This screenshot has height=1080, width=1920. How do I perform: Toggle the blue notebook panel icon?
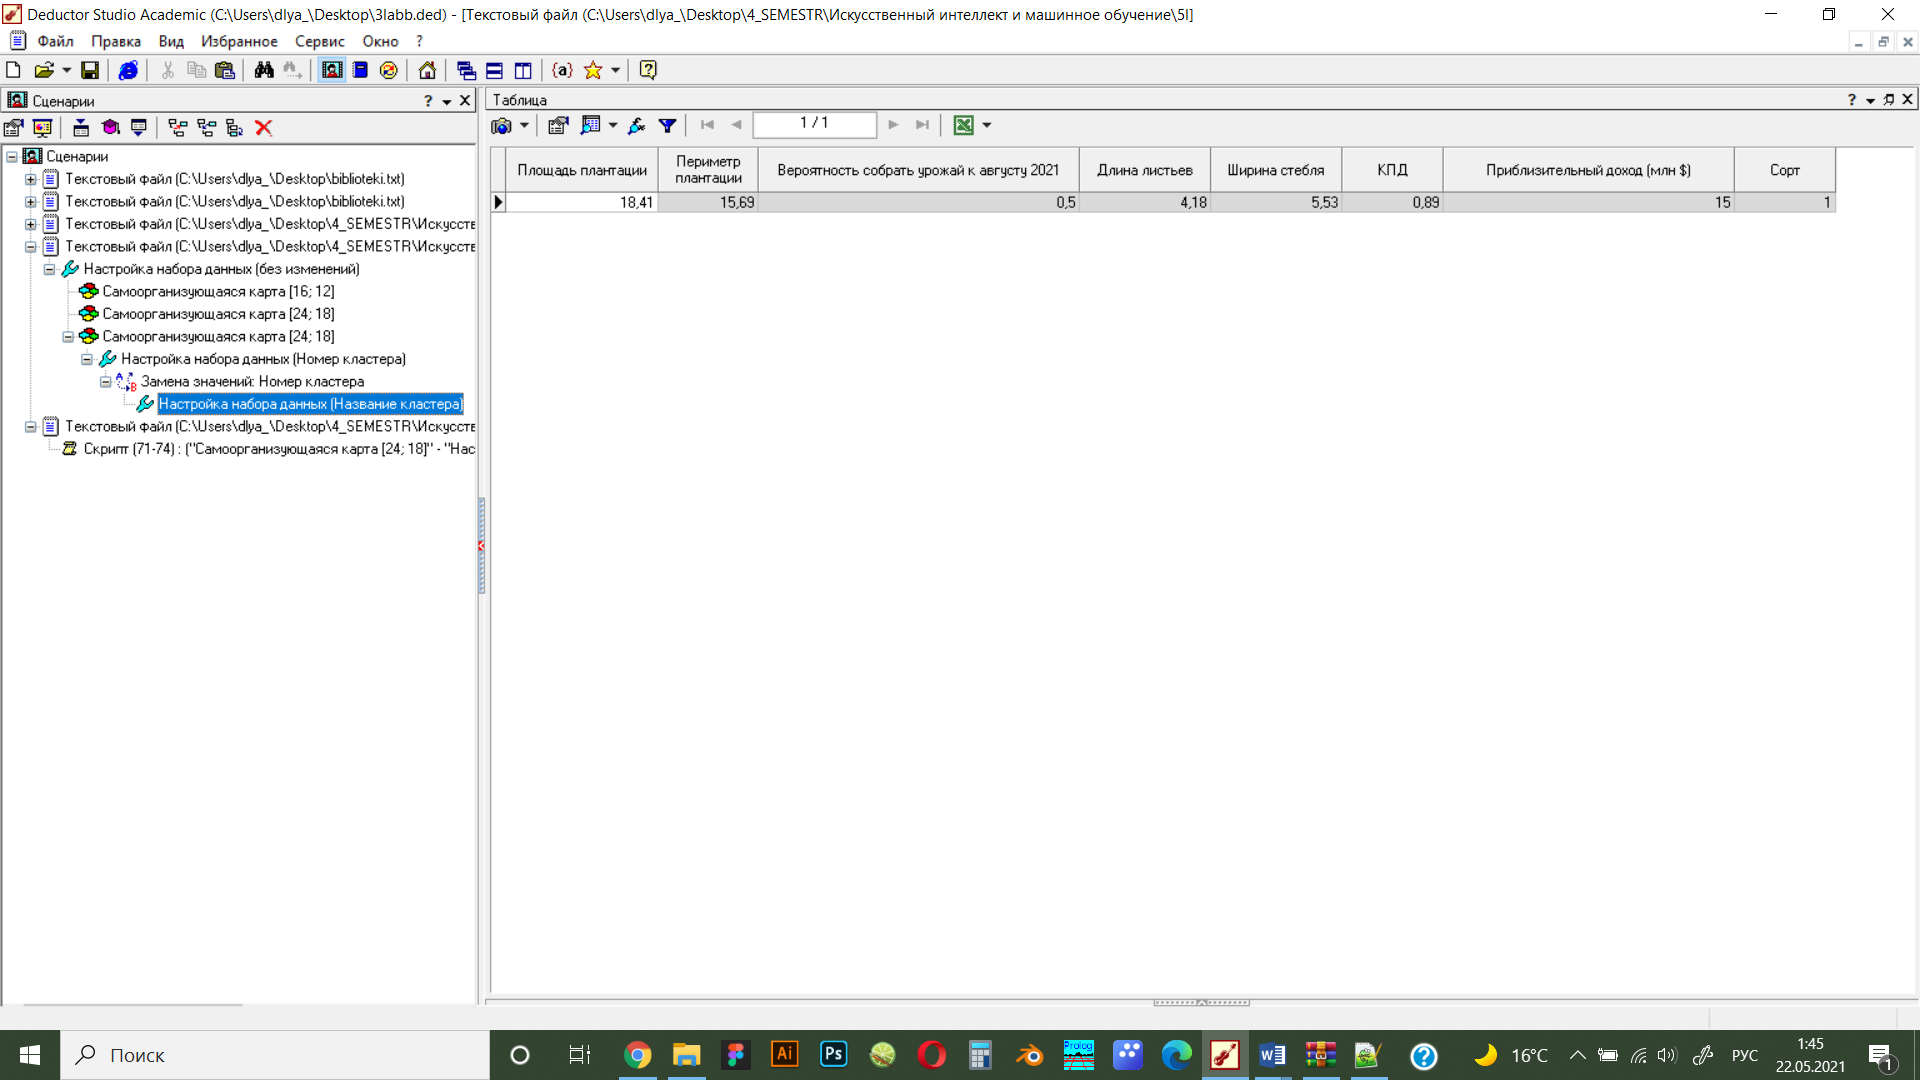click(360, 70)
